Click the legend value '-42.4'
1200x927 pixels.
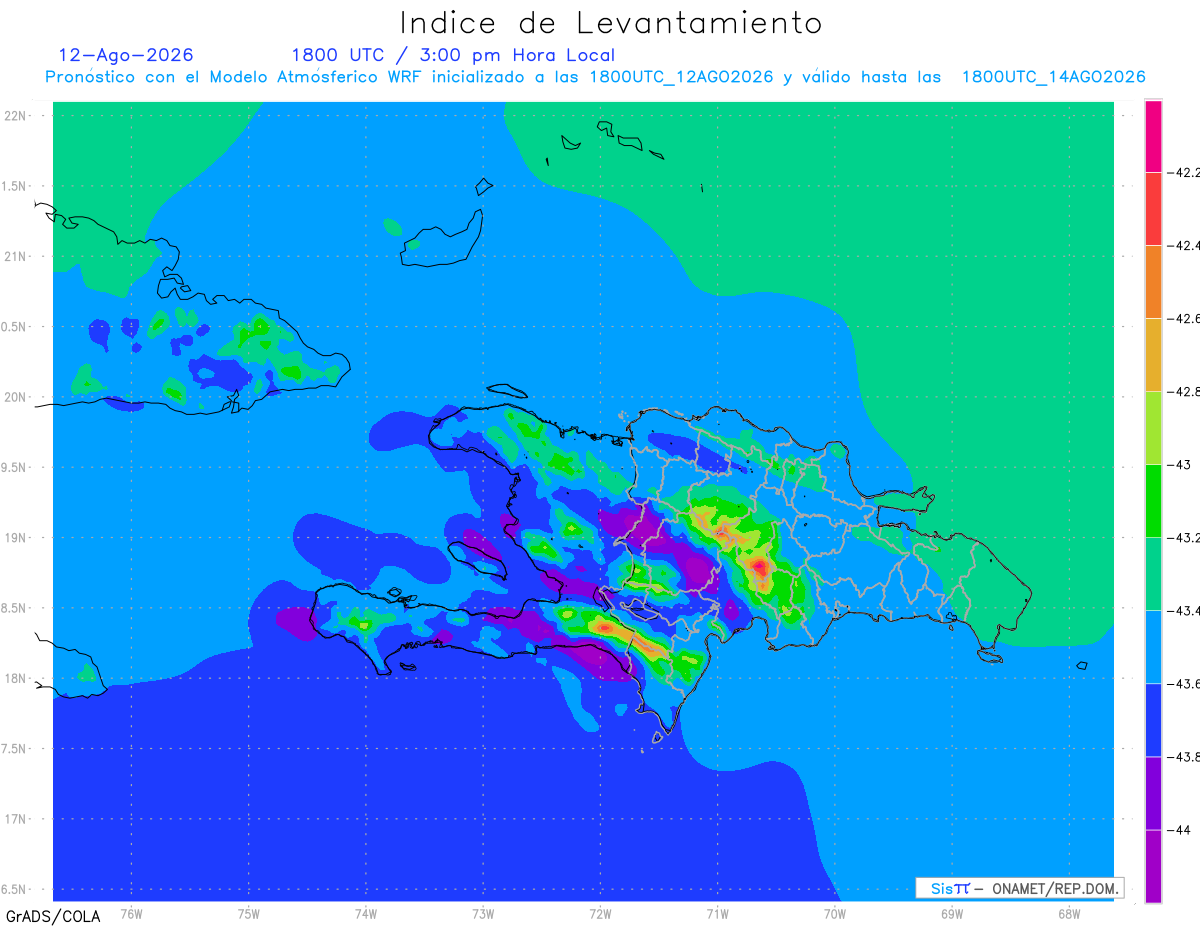click(x=1185, y=246)
